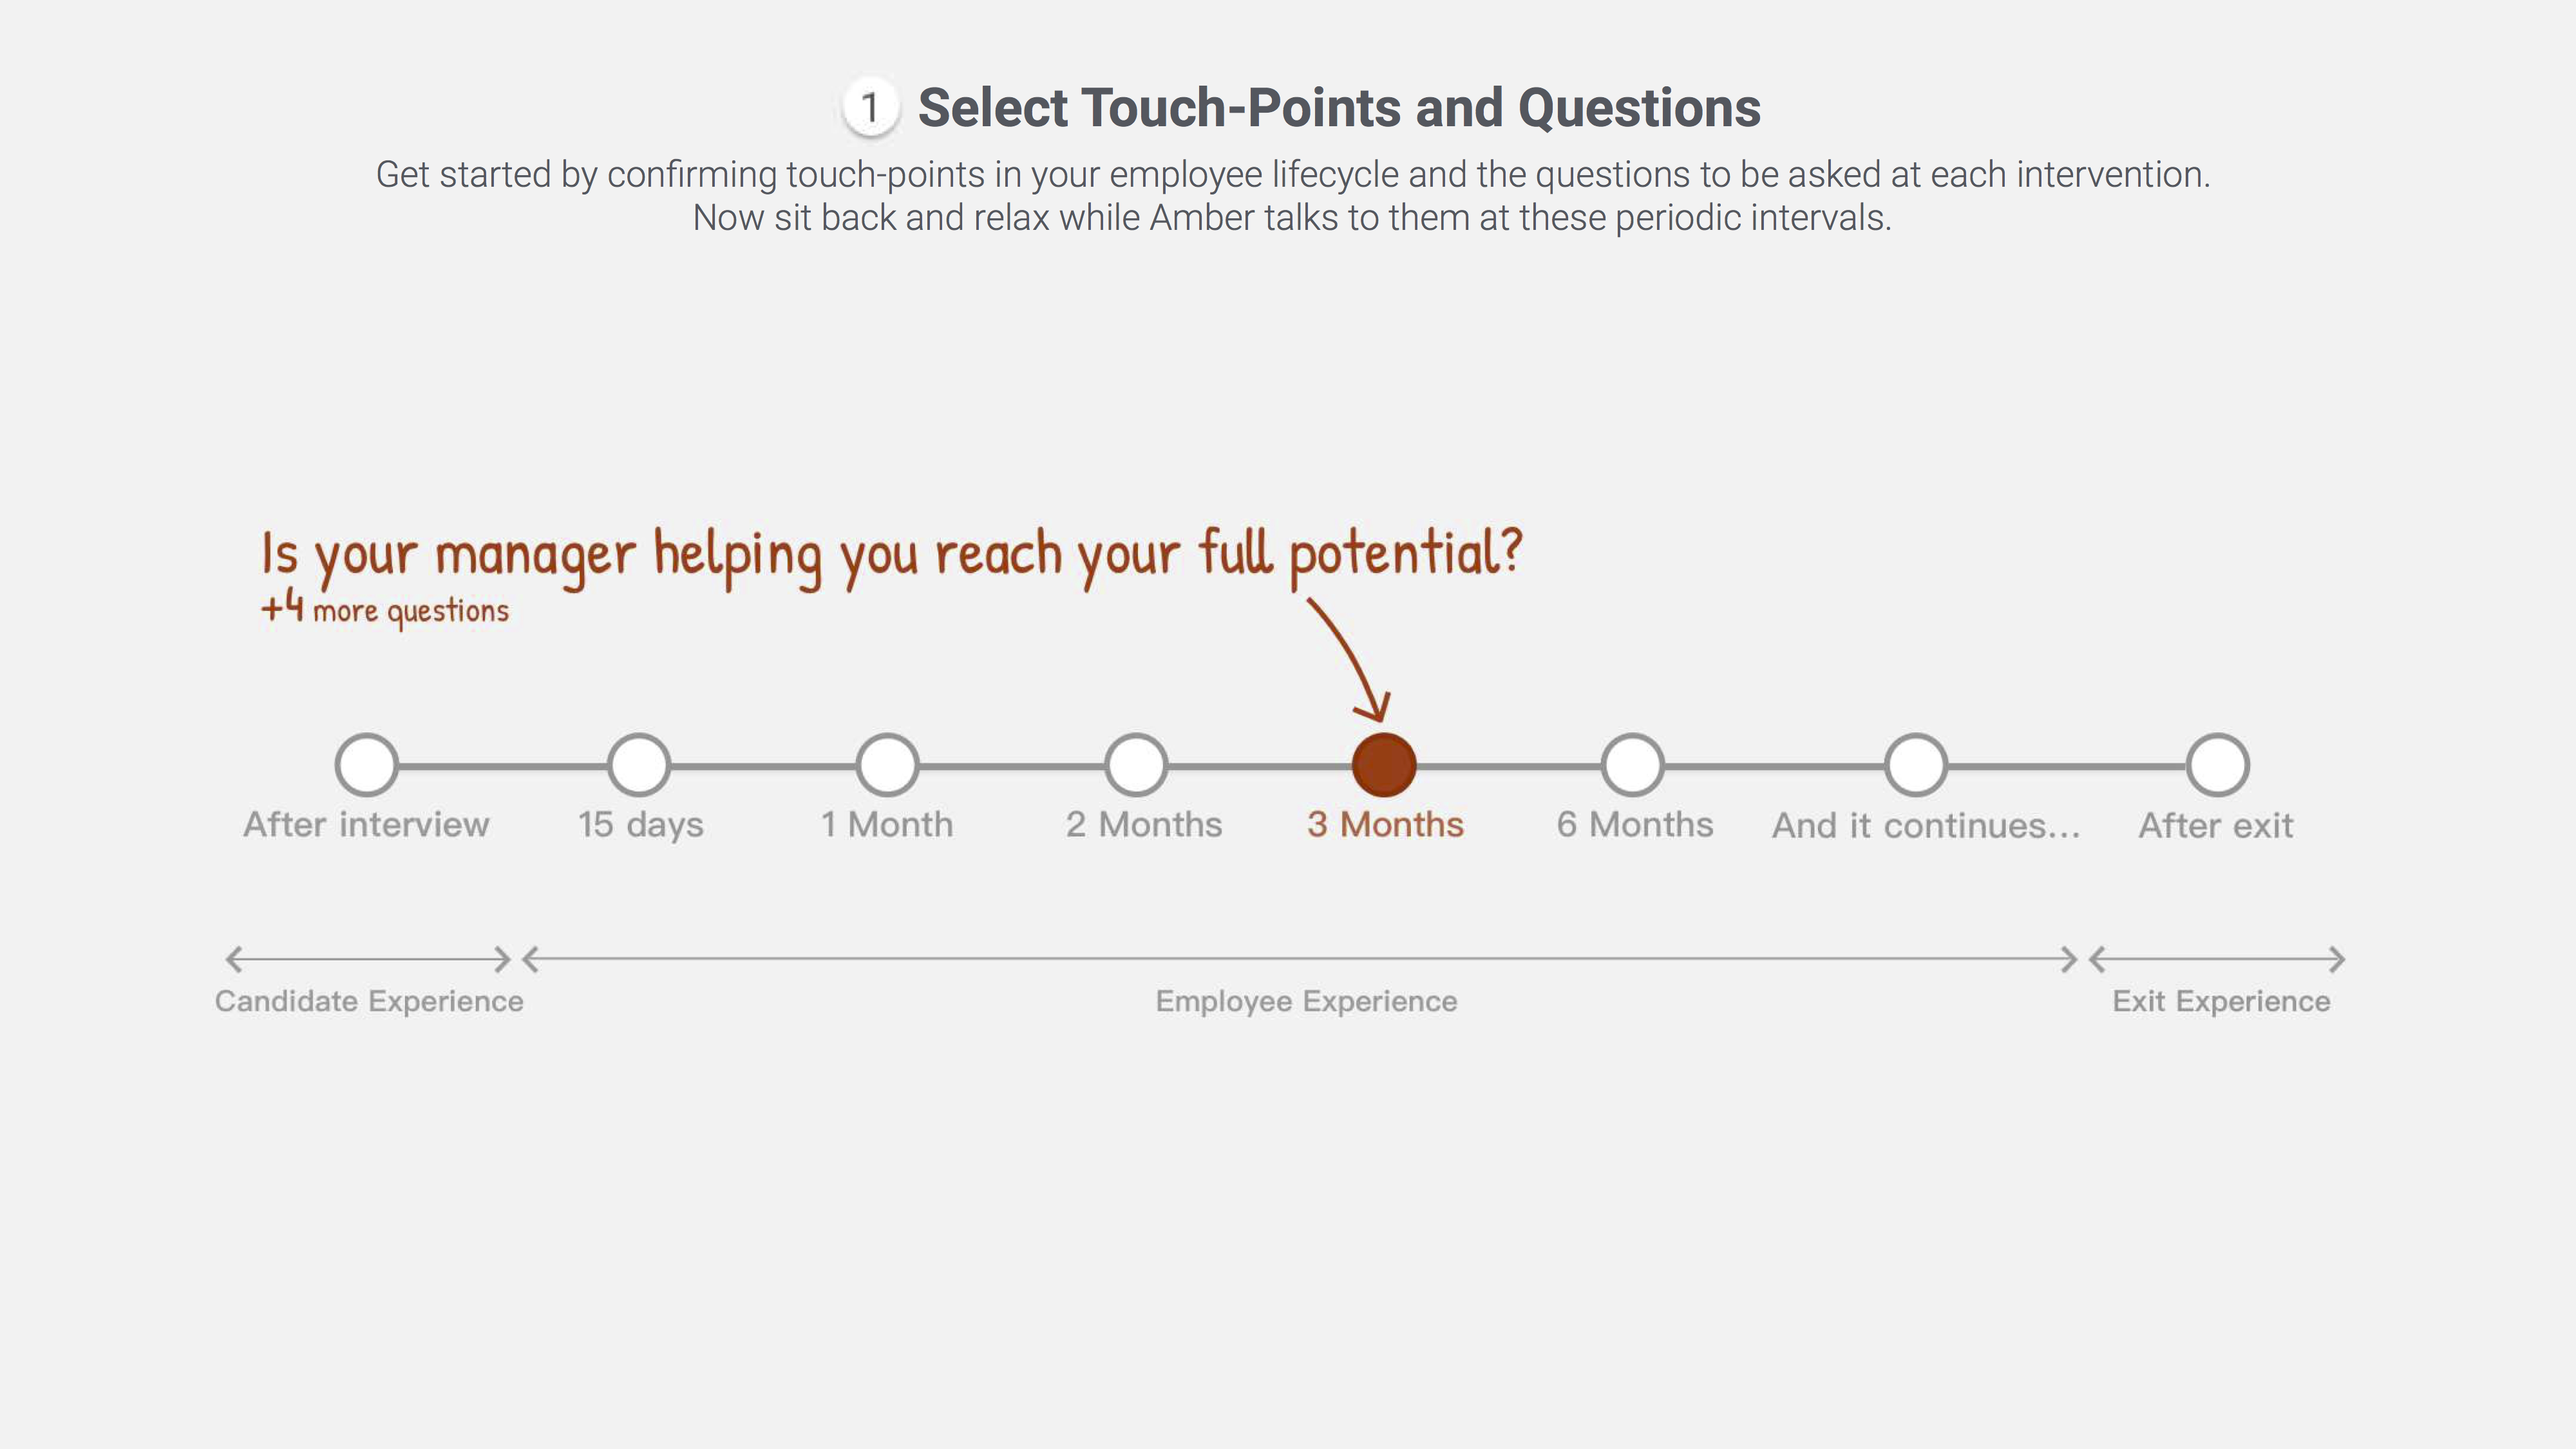Select the After interview touch-point circle

pyautogui.click(x=367, y=765)
